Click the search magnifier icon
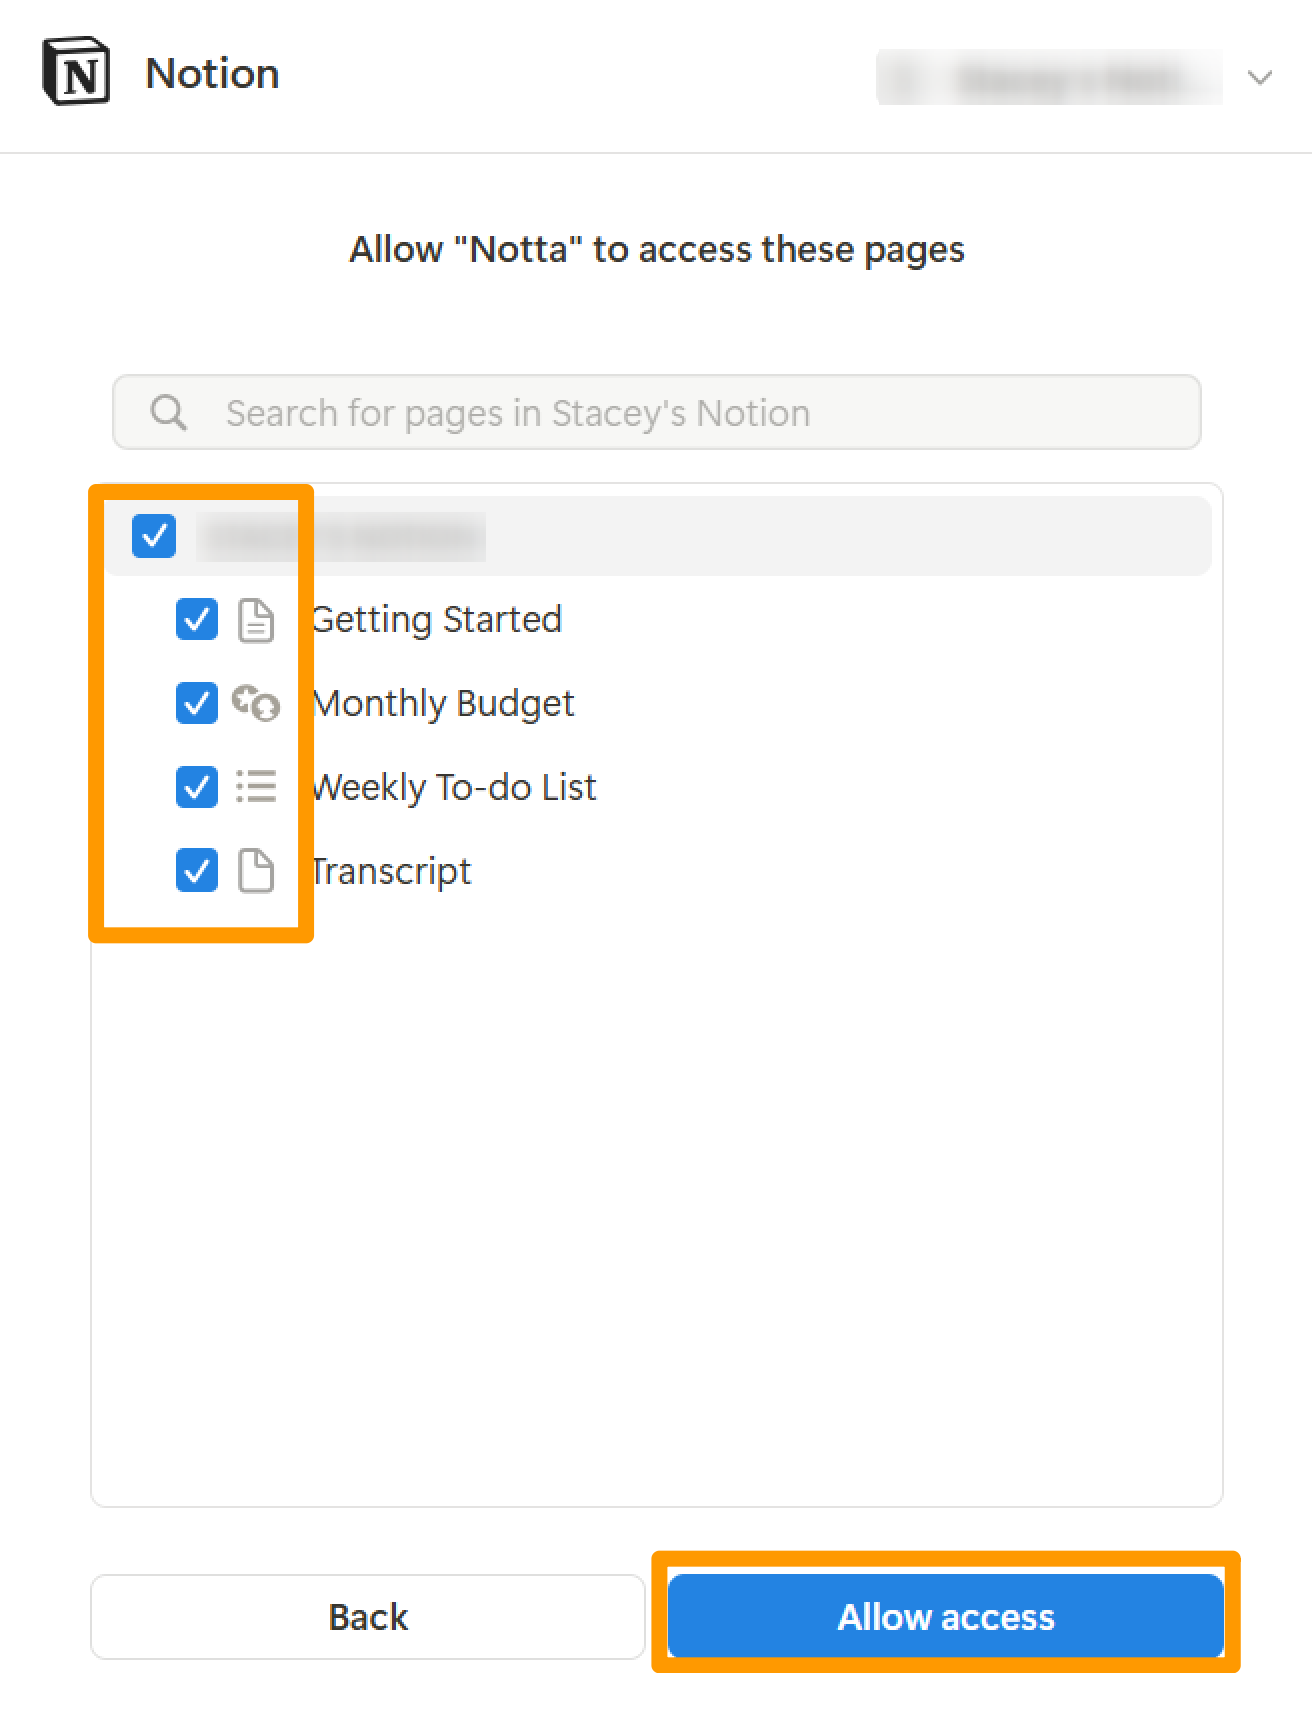This screenshot has width=1312, height=1714. (168, 412)
